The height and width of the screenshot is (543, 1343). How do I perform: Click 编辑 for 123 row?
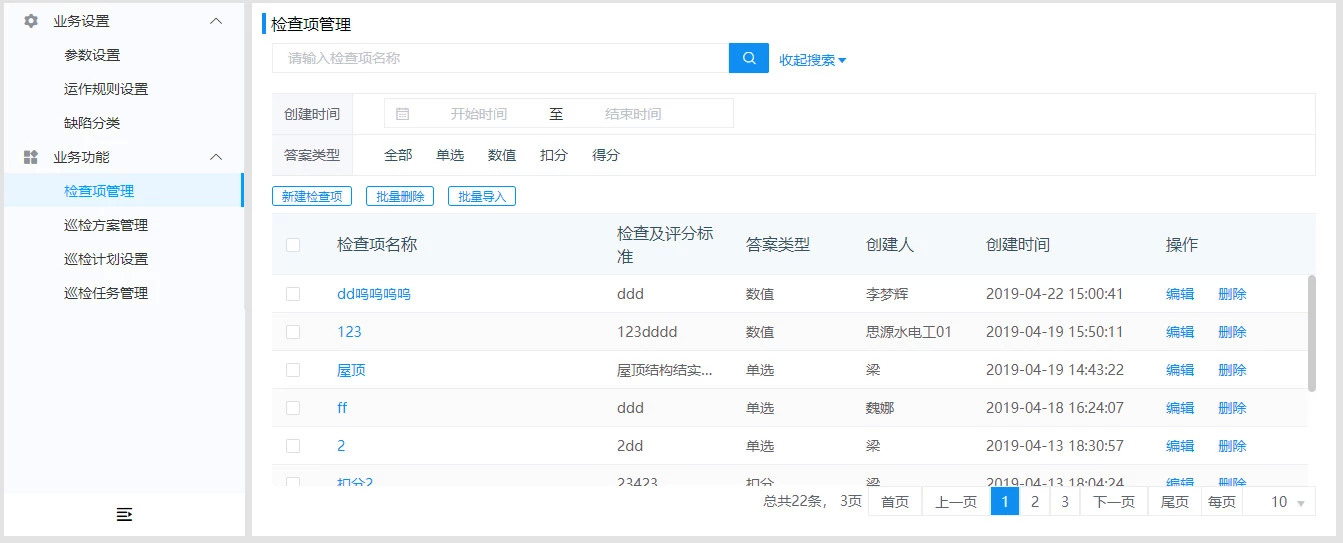1180,332
